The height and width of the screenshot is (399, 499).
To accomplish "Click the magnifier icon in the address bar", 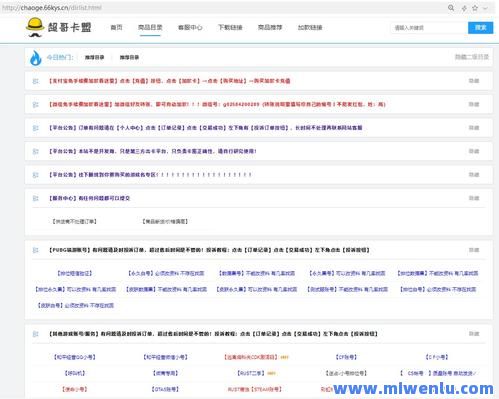I will click(451, 8).
